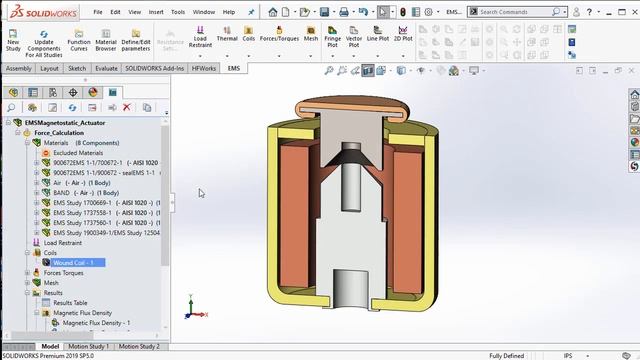
Task: Click in the Search Commands field
Action: coord(514,12)
